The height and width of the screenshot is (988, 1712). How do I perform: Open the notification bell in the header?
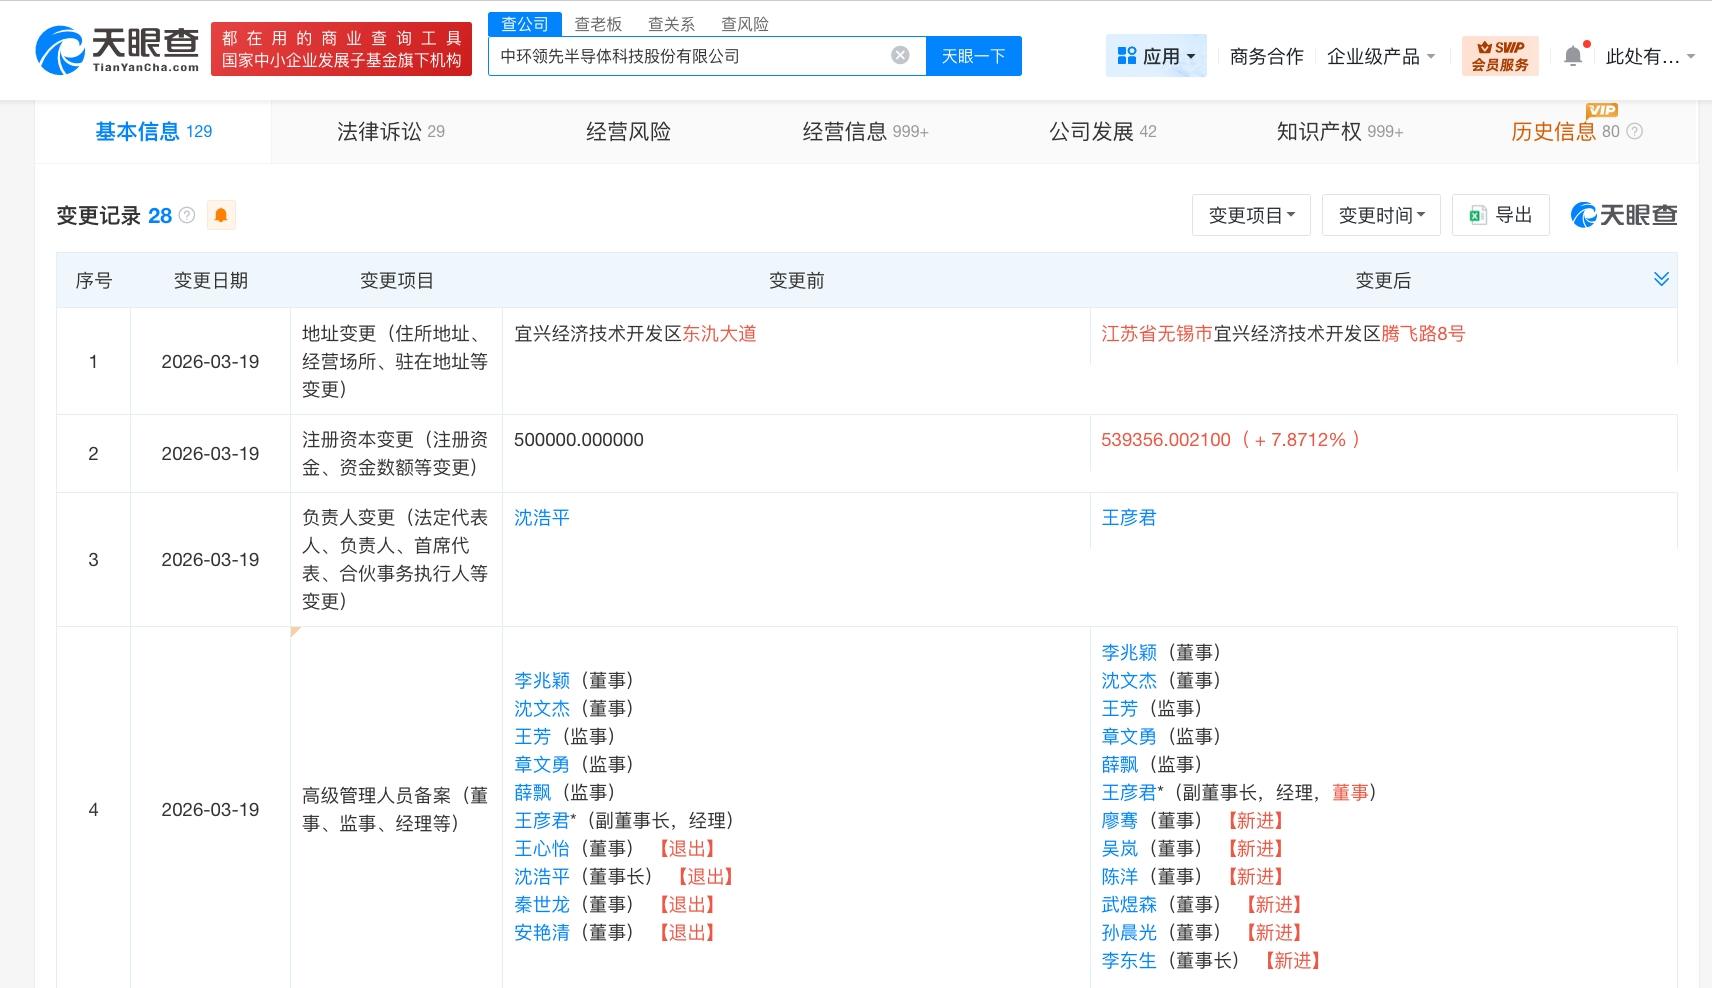coord(1573,56)
